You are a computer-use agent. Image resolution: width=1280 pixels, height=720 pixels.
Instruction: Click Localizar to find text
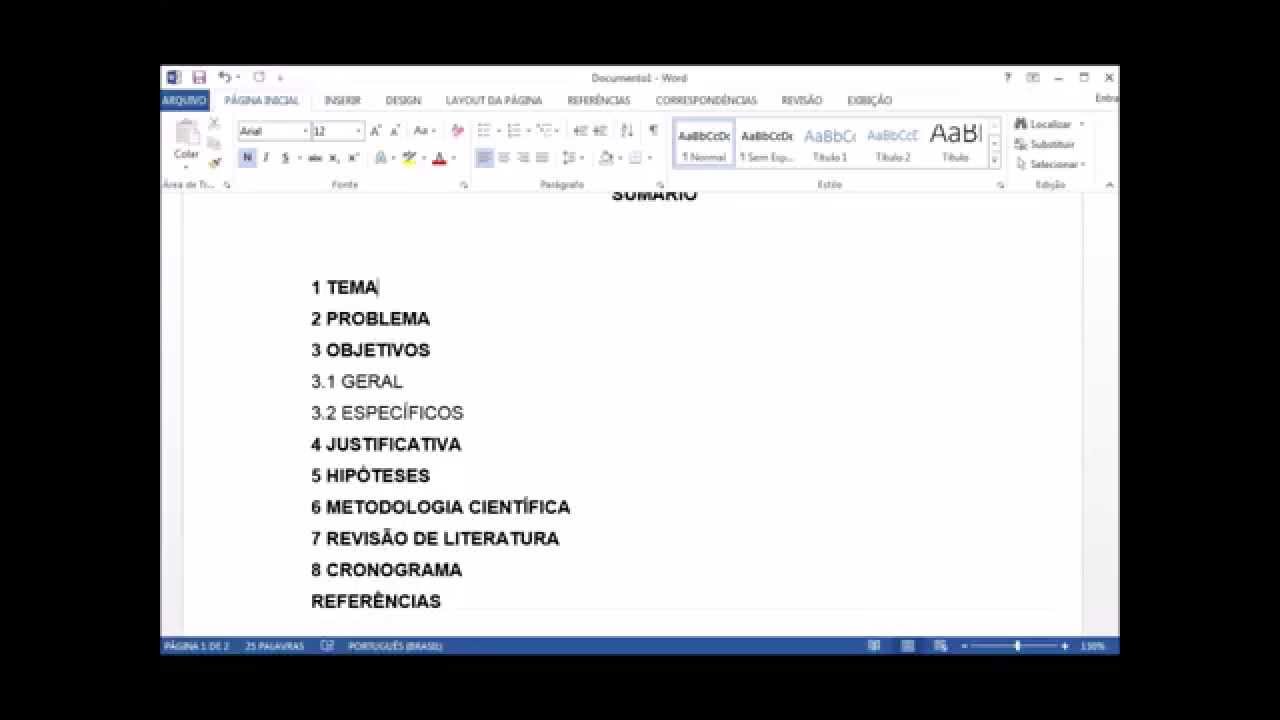[x=1043, y=124]
